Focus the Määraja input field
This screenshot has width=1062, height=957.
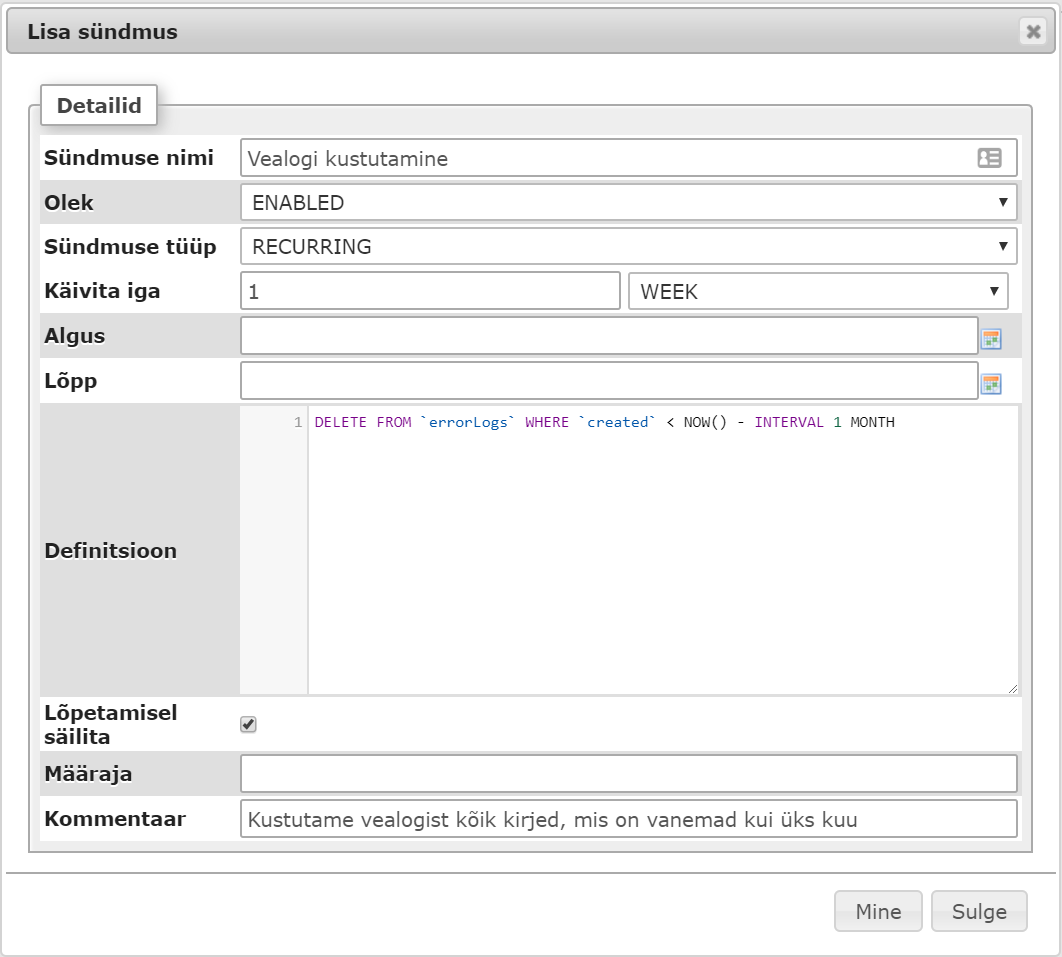point(628,774)
